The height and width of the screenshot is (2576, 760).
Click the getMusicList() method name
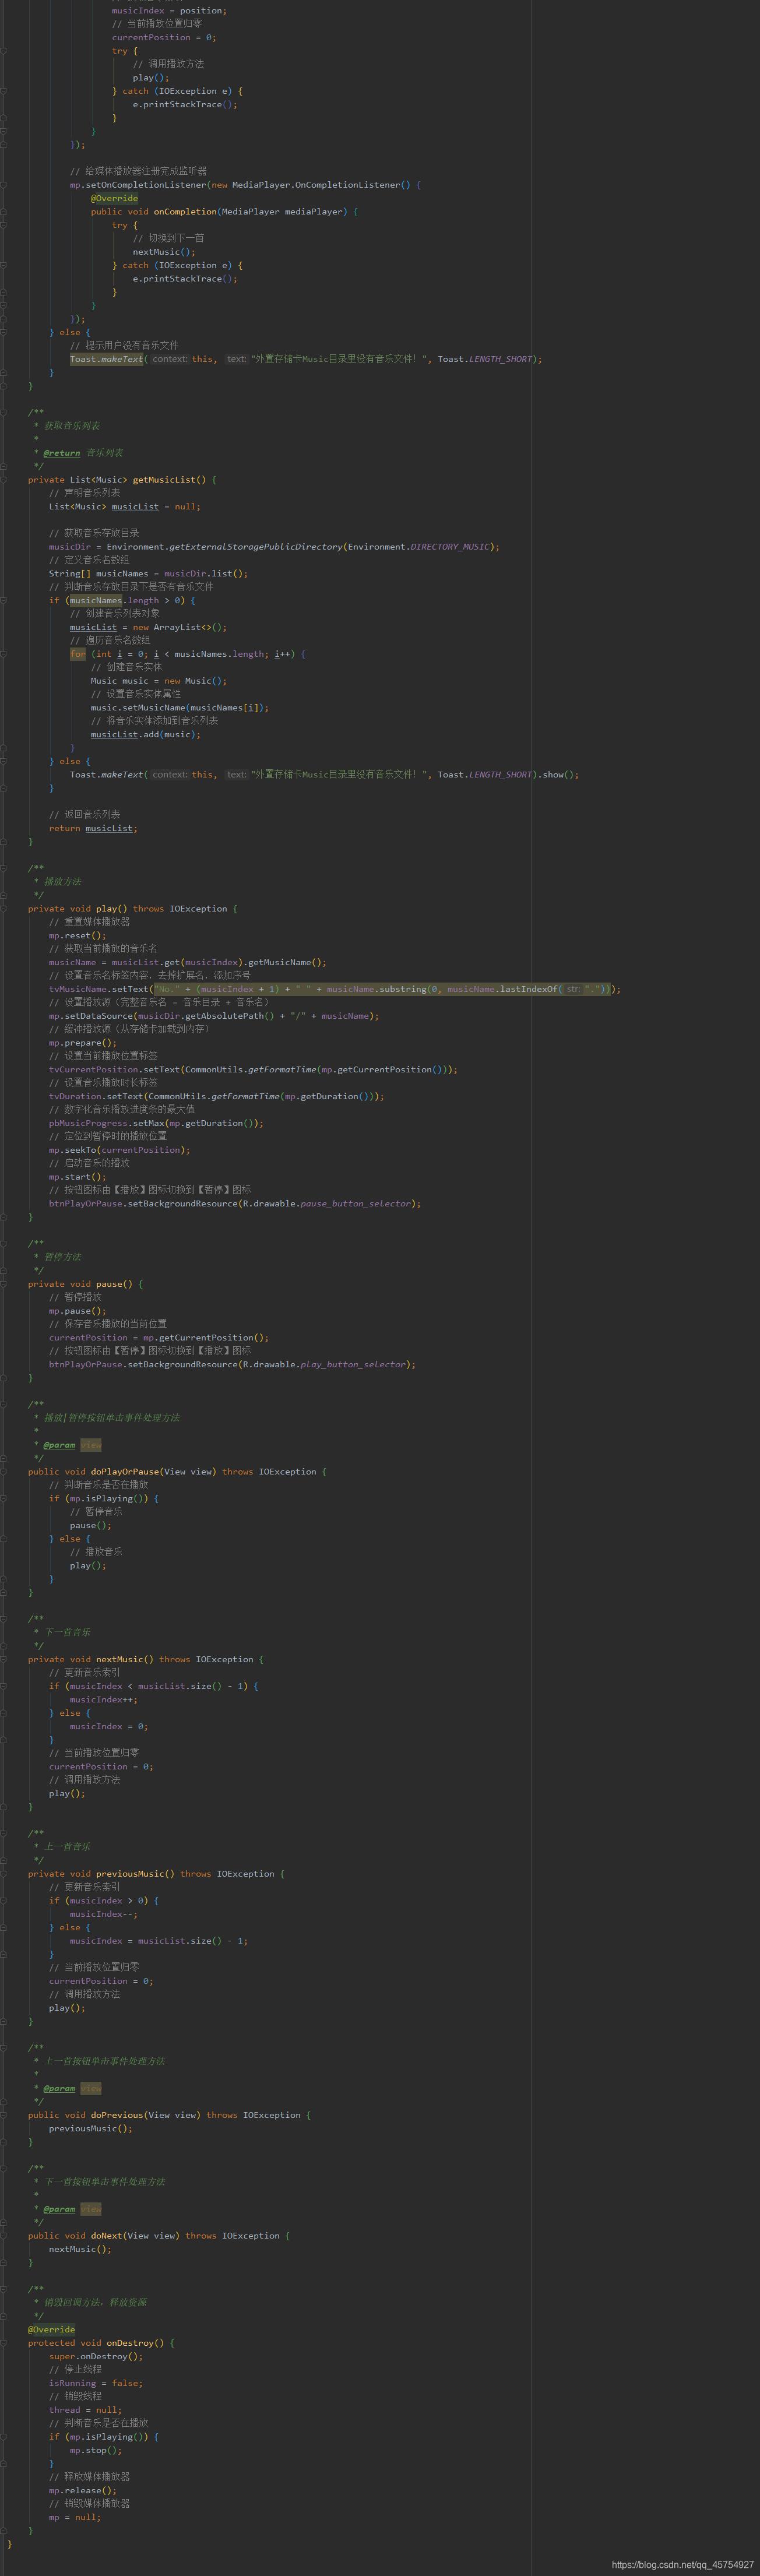pos(169,480)
